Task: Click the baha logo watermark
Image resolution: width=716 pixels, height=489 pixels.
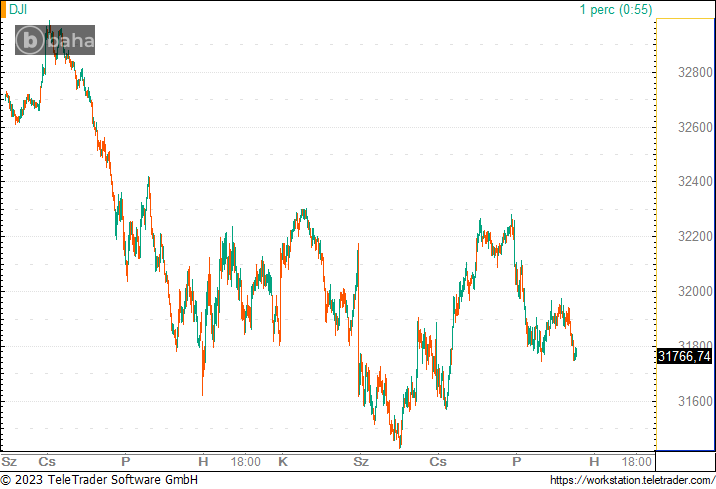Action: point(55,41)
